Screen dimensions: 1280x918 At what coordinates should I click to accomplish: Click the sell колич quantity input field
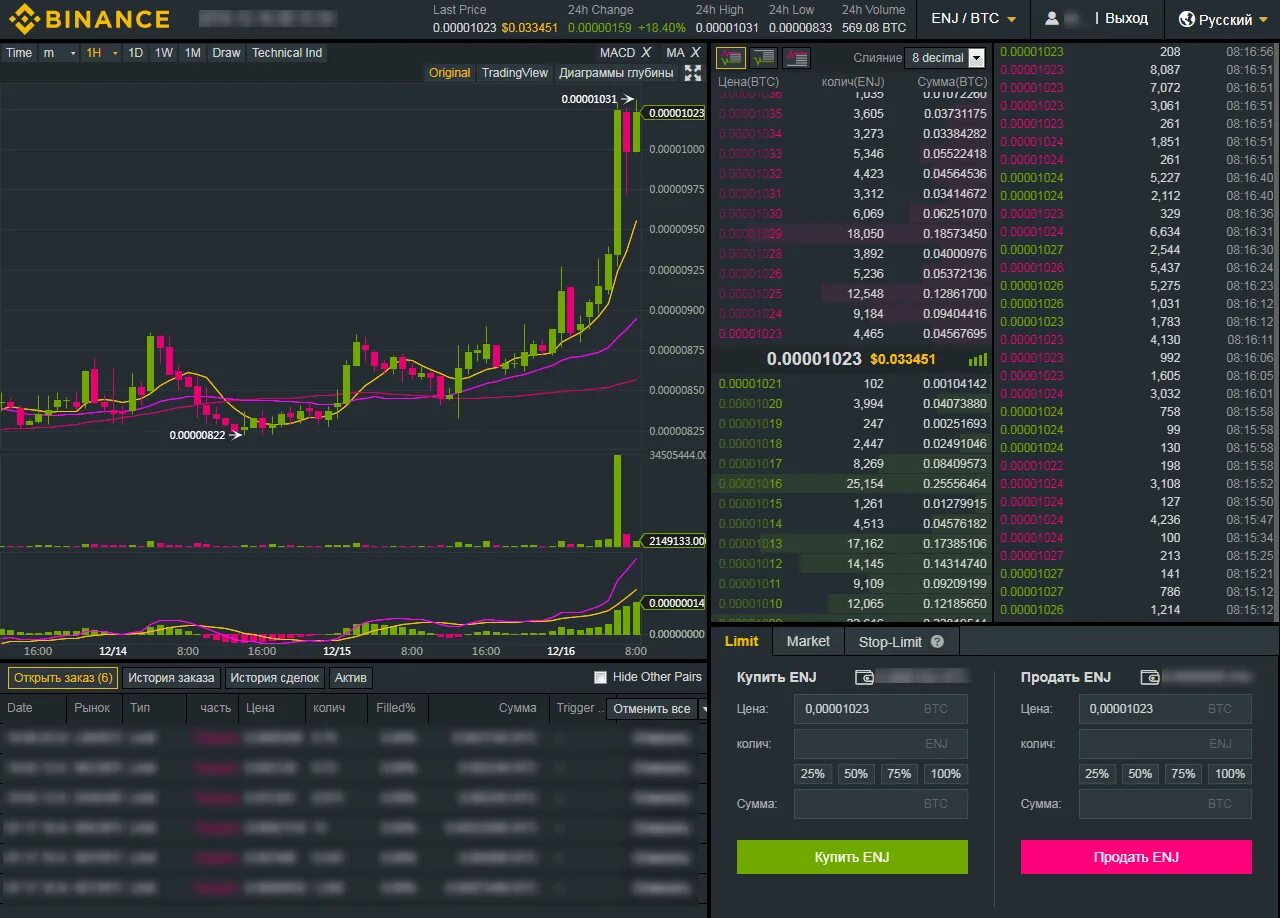tap(1165, 744)
